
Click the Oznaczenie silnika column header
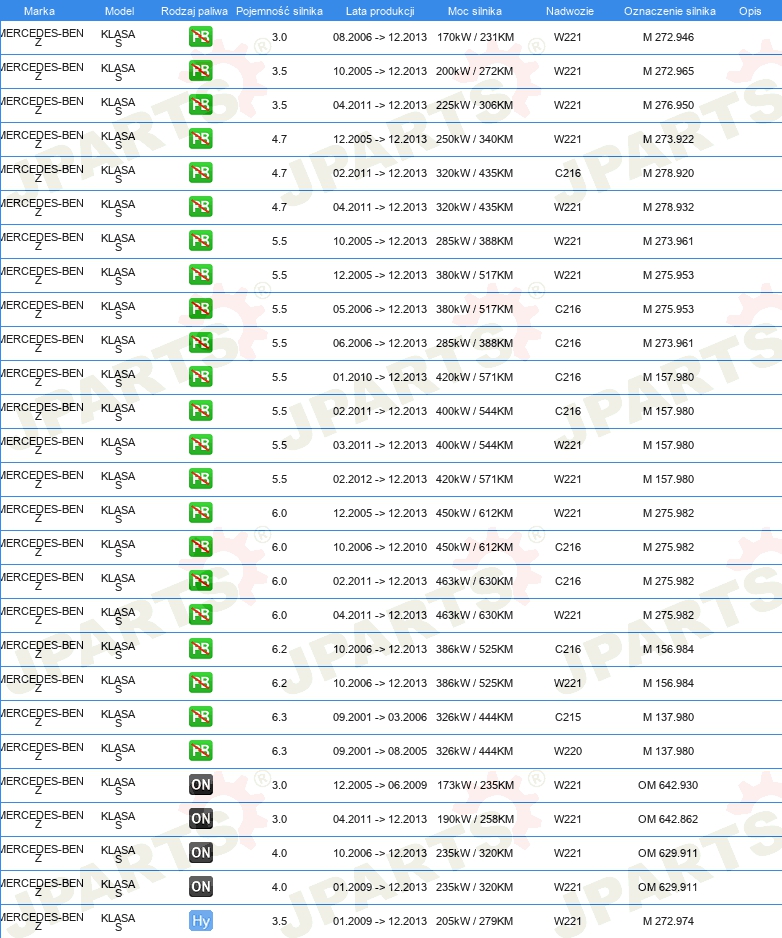(670, 11)
